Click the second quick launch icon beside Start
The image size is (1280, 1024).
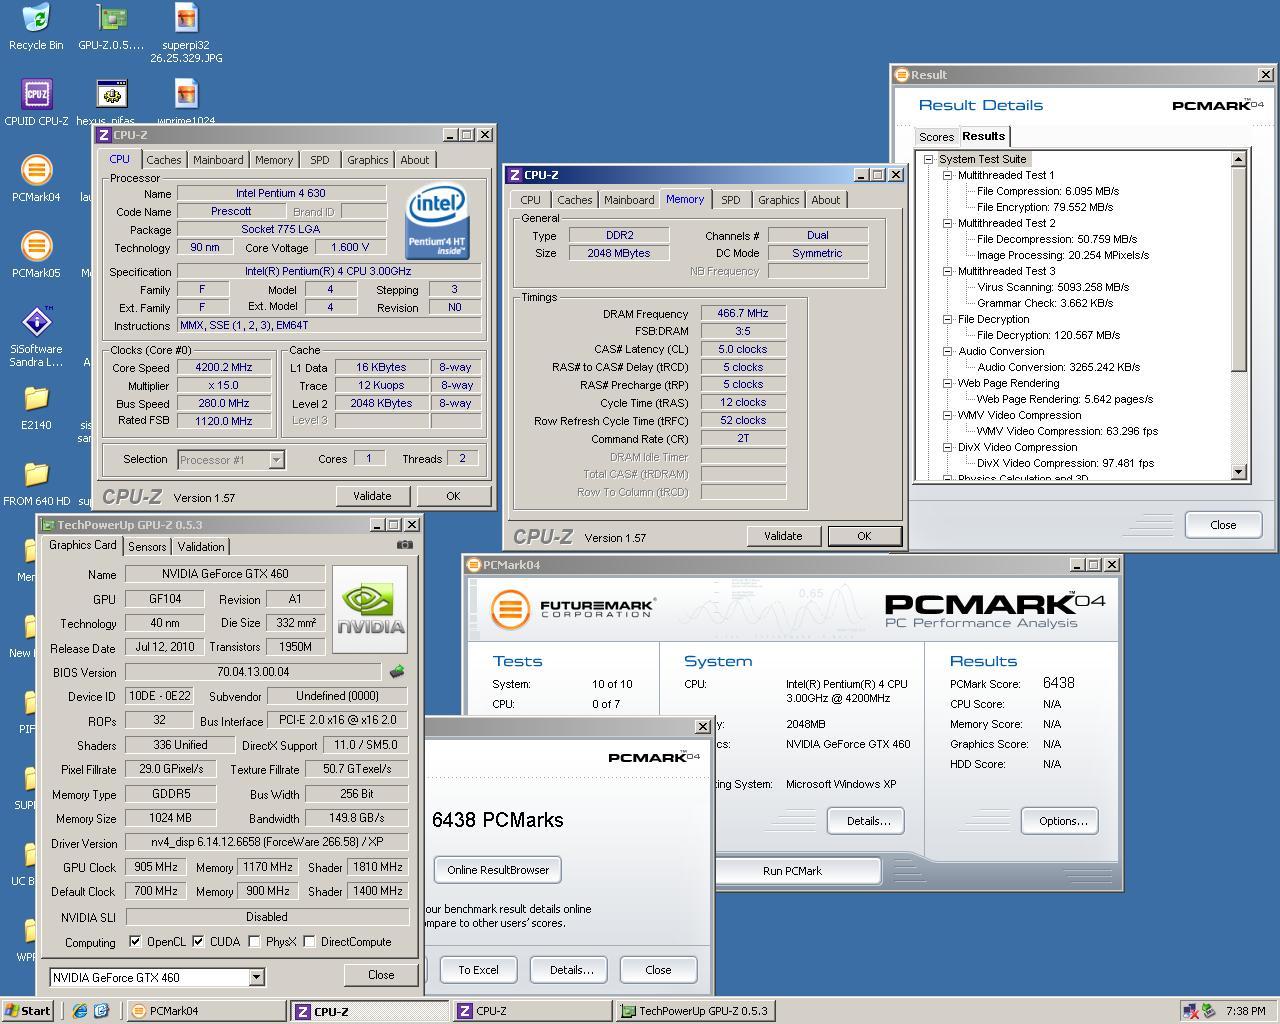pos(101,1011)
